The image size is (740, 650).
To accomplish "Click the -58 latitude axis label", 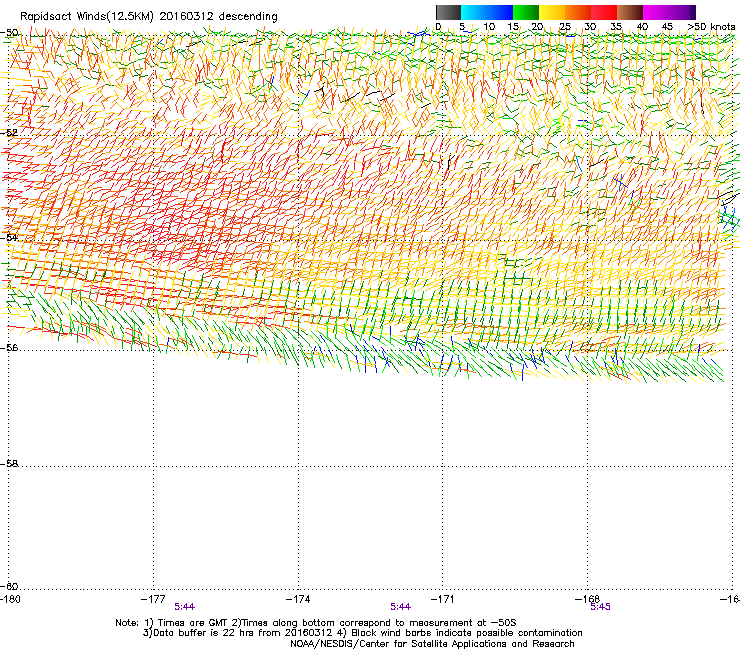I will point(9,464).
